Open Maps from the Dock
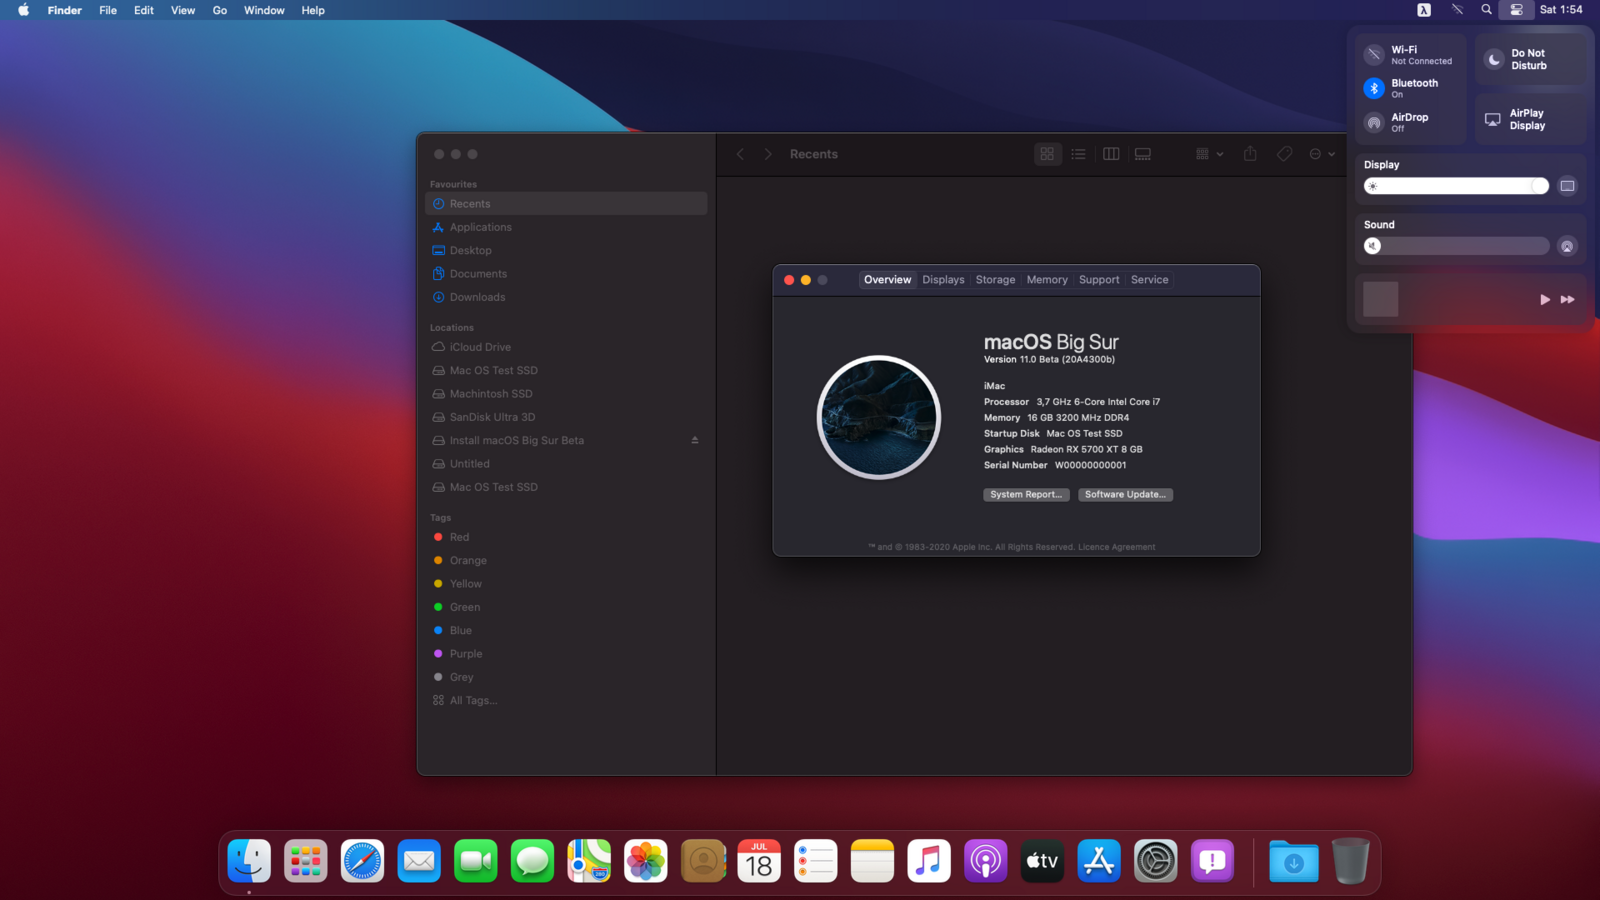This screenshot has width=1600, height=900. pos(589,861)
